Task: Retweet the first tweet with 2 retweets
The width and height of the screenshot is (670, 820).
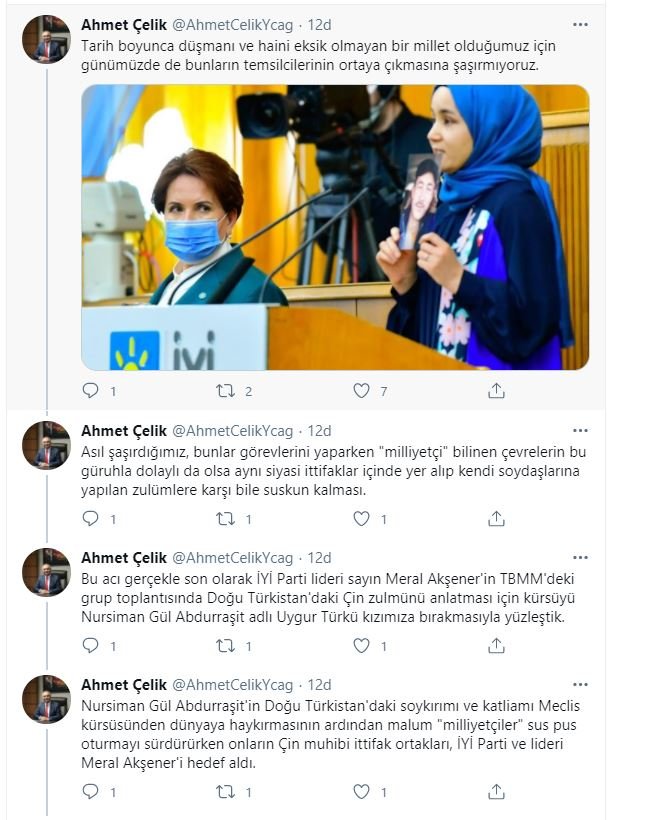Action: [x=226, y=391]
